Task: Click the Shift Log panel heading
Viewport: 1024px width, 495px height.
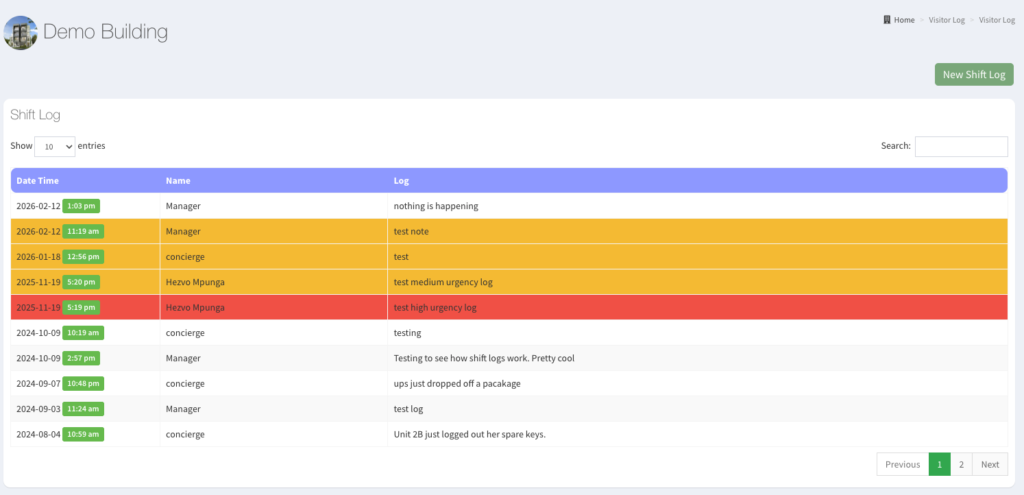Action: tap(35, 116)
